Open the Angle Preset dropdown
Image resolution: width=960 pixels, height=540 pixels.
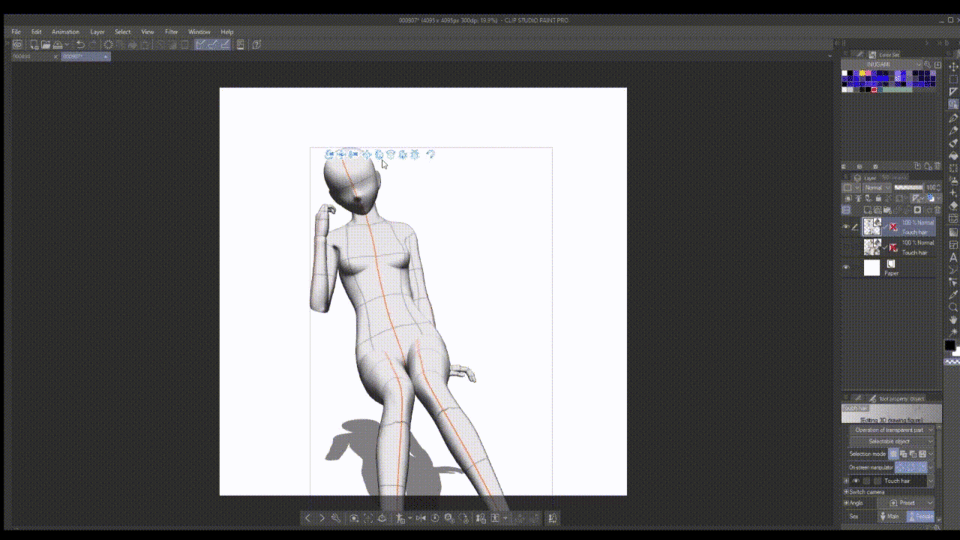pyautogui.click(x=931, y=503)
